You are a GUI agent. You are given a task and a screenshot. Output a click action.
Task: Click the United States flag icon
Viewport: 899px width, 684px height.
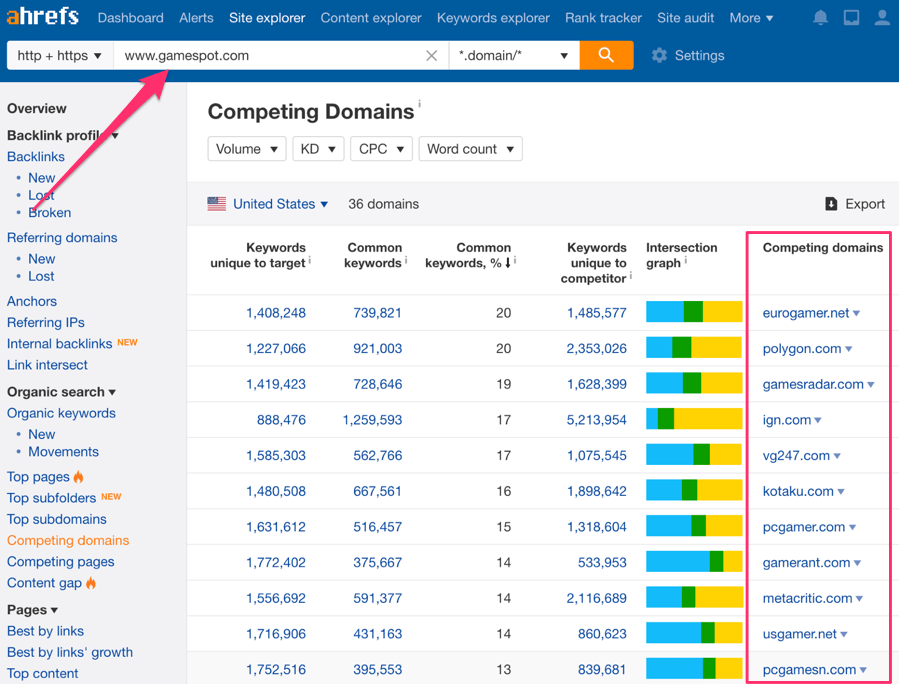(217, 204)
